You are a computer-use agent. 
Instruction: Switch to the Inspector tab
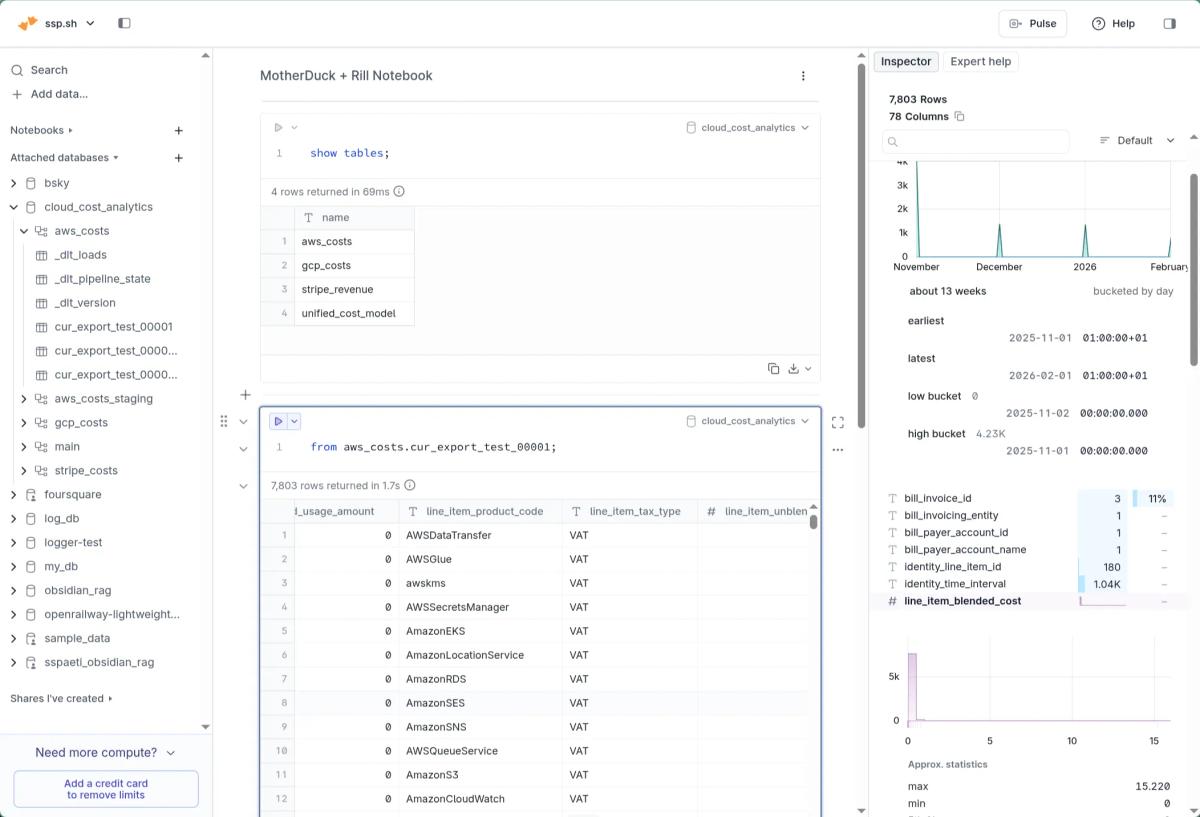[x=906, y=62]
